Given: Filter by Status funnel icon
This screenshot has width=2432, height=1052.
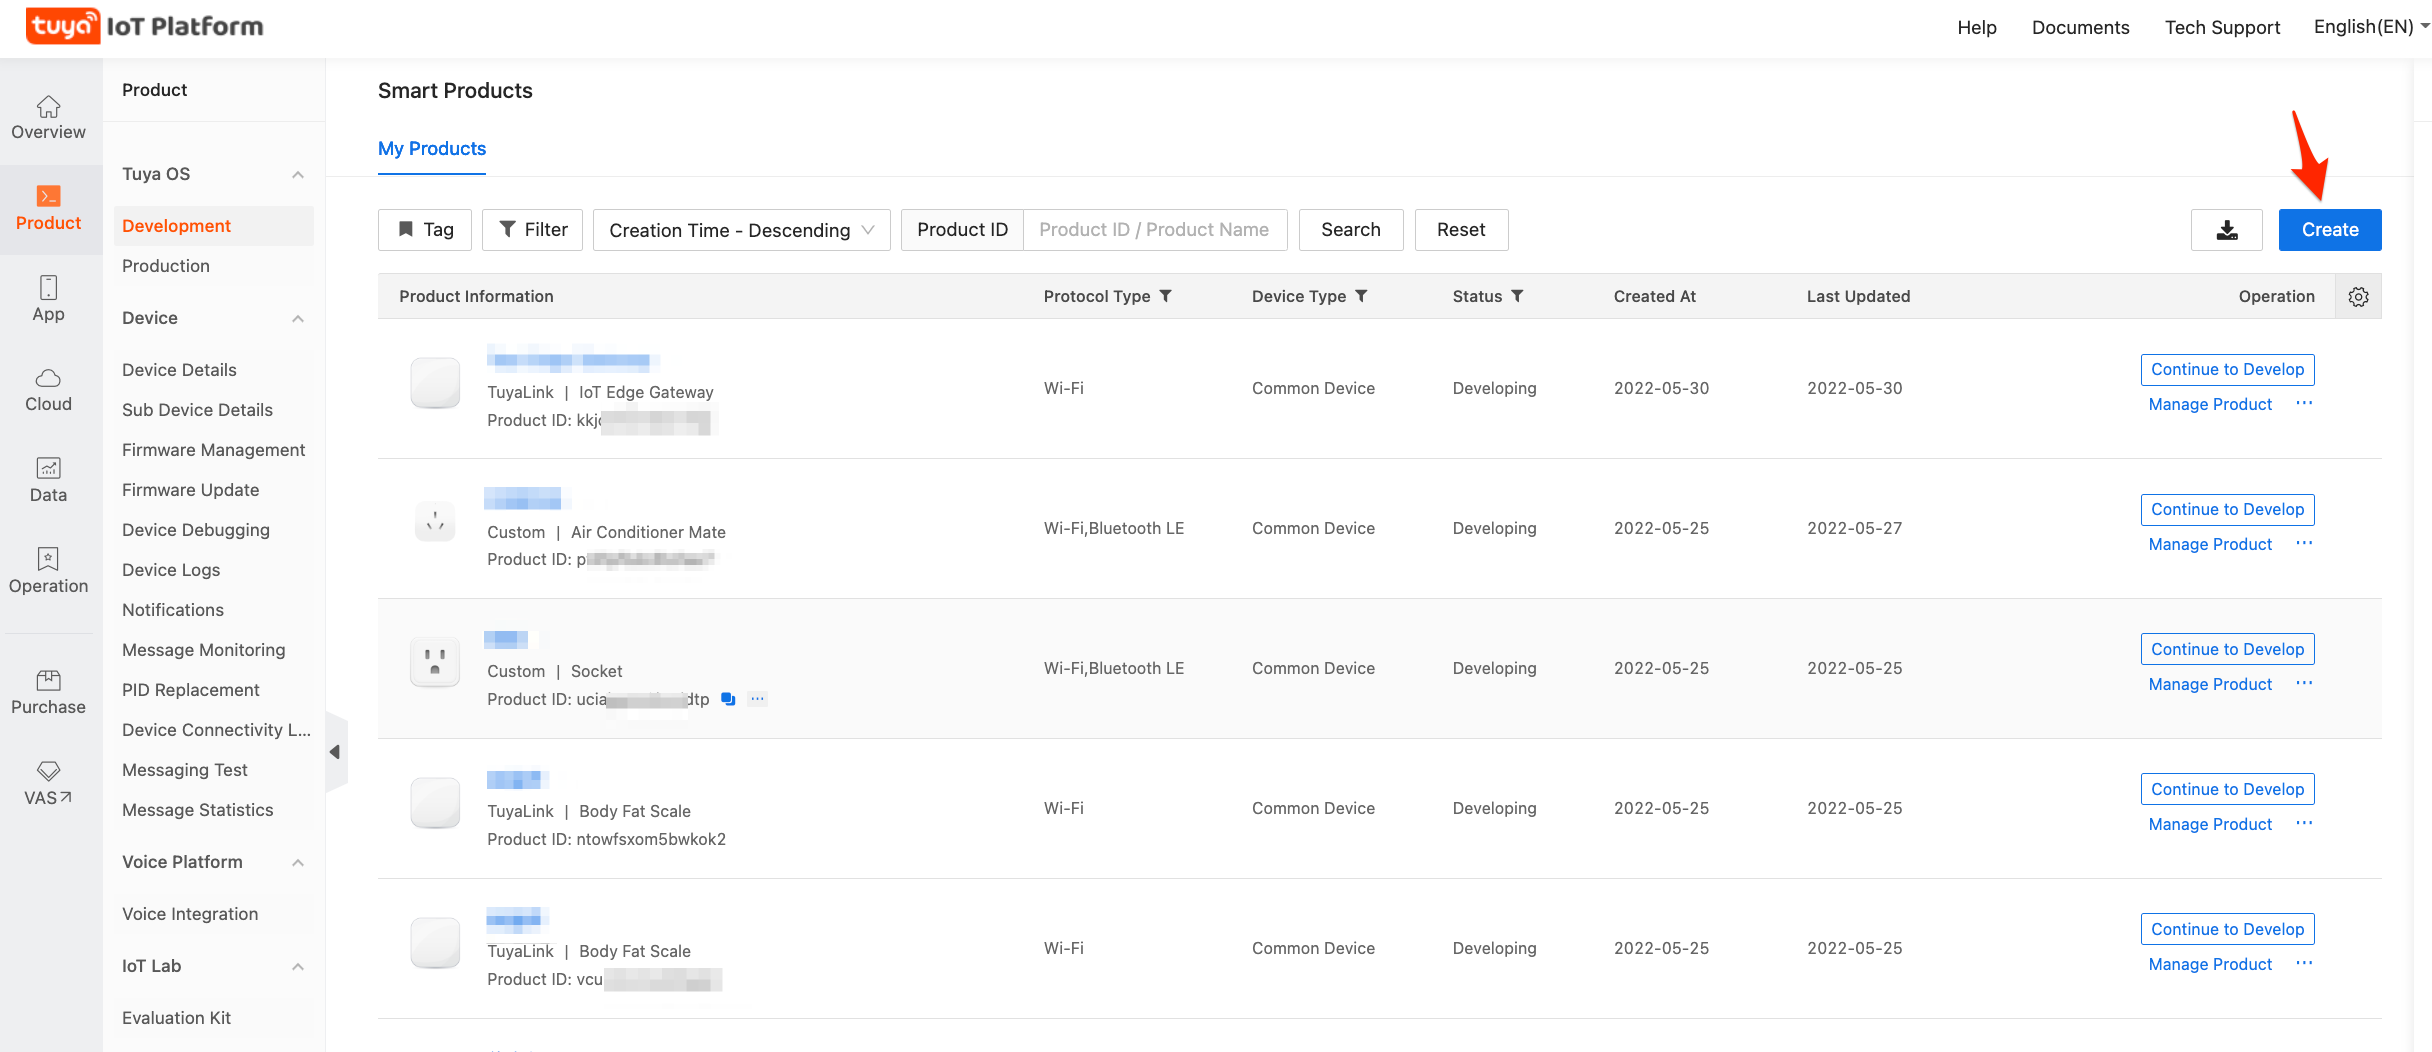Looking at the screenshot, I should (x=1517, y=296).
